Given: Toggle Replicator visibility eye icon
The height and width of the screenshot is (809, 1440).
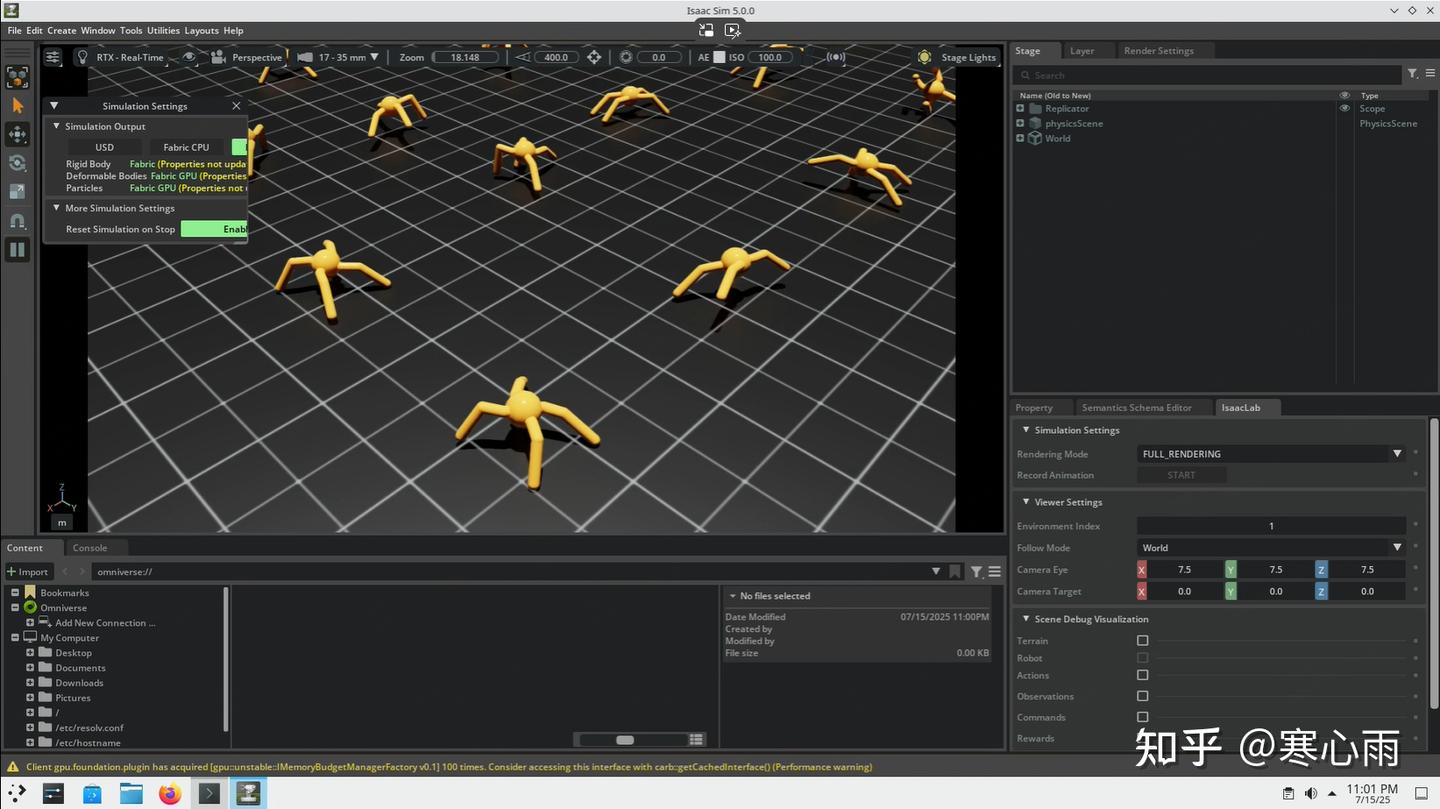Looking at the screenshot, I should (1344, 109).
